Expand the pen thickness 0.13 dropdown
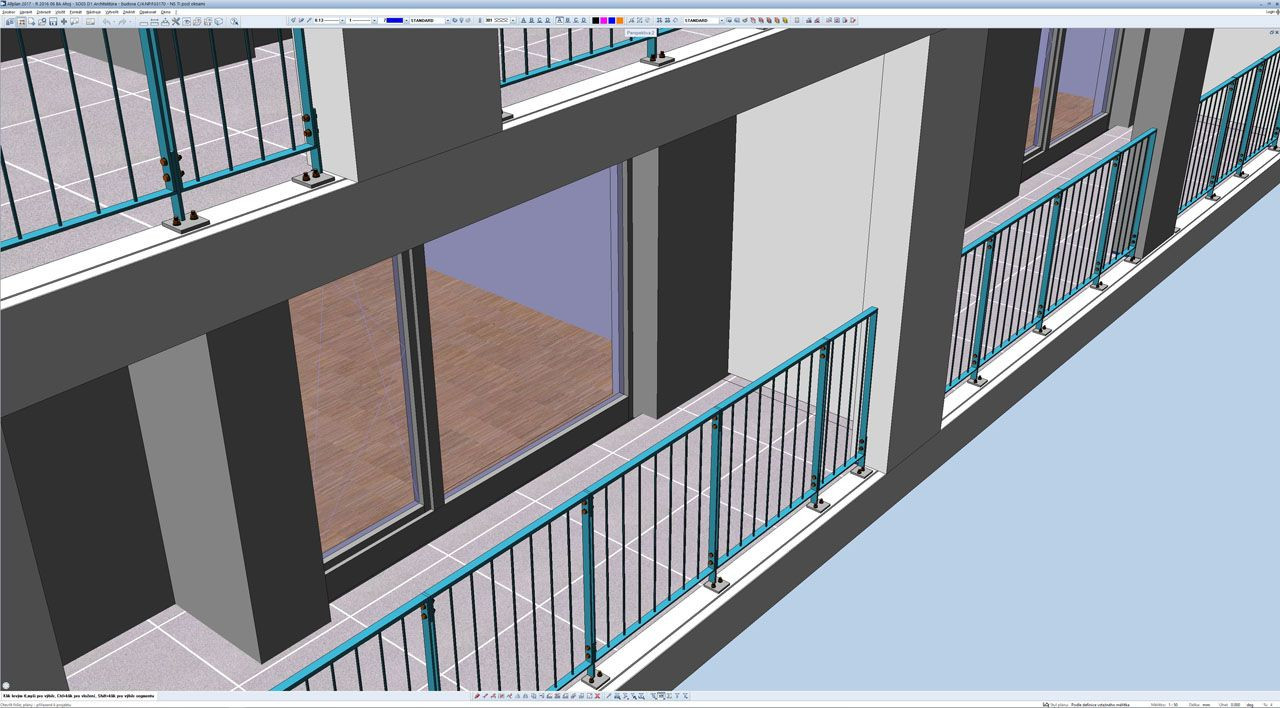The height and width of the screenshot is (708, 1280). [x=342, y=20]
